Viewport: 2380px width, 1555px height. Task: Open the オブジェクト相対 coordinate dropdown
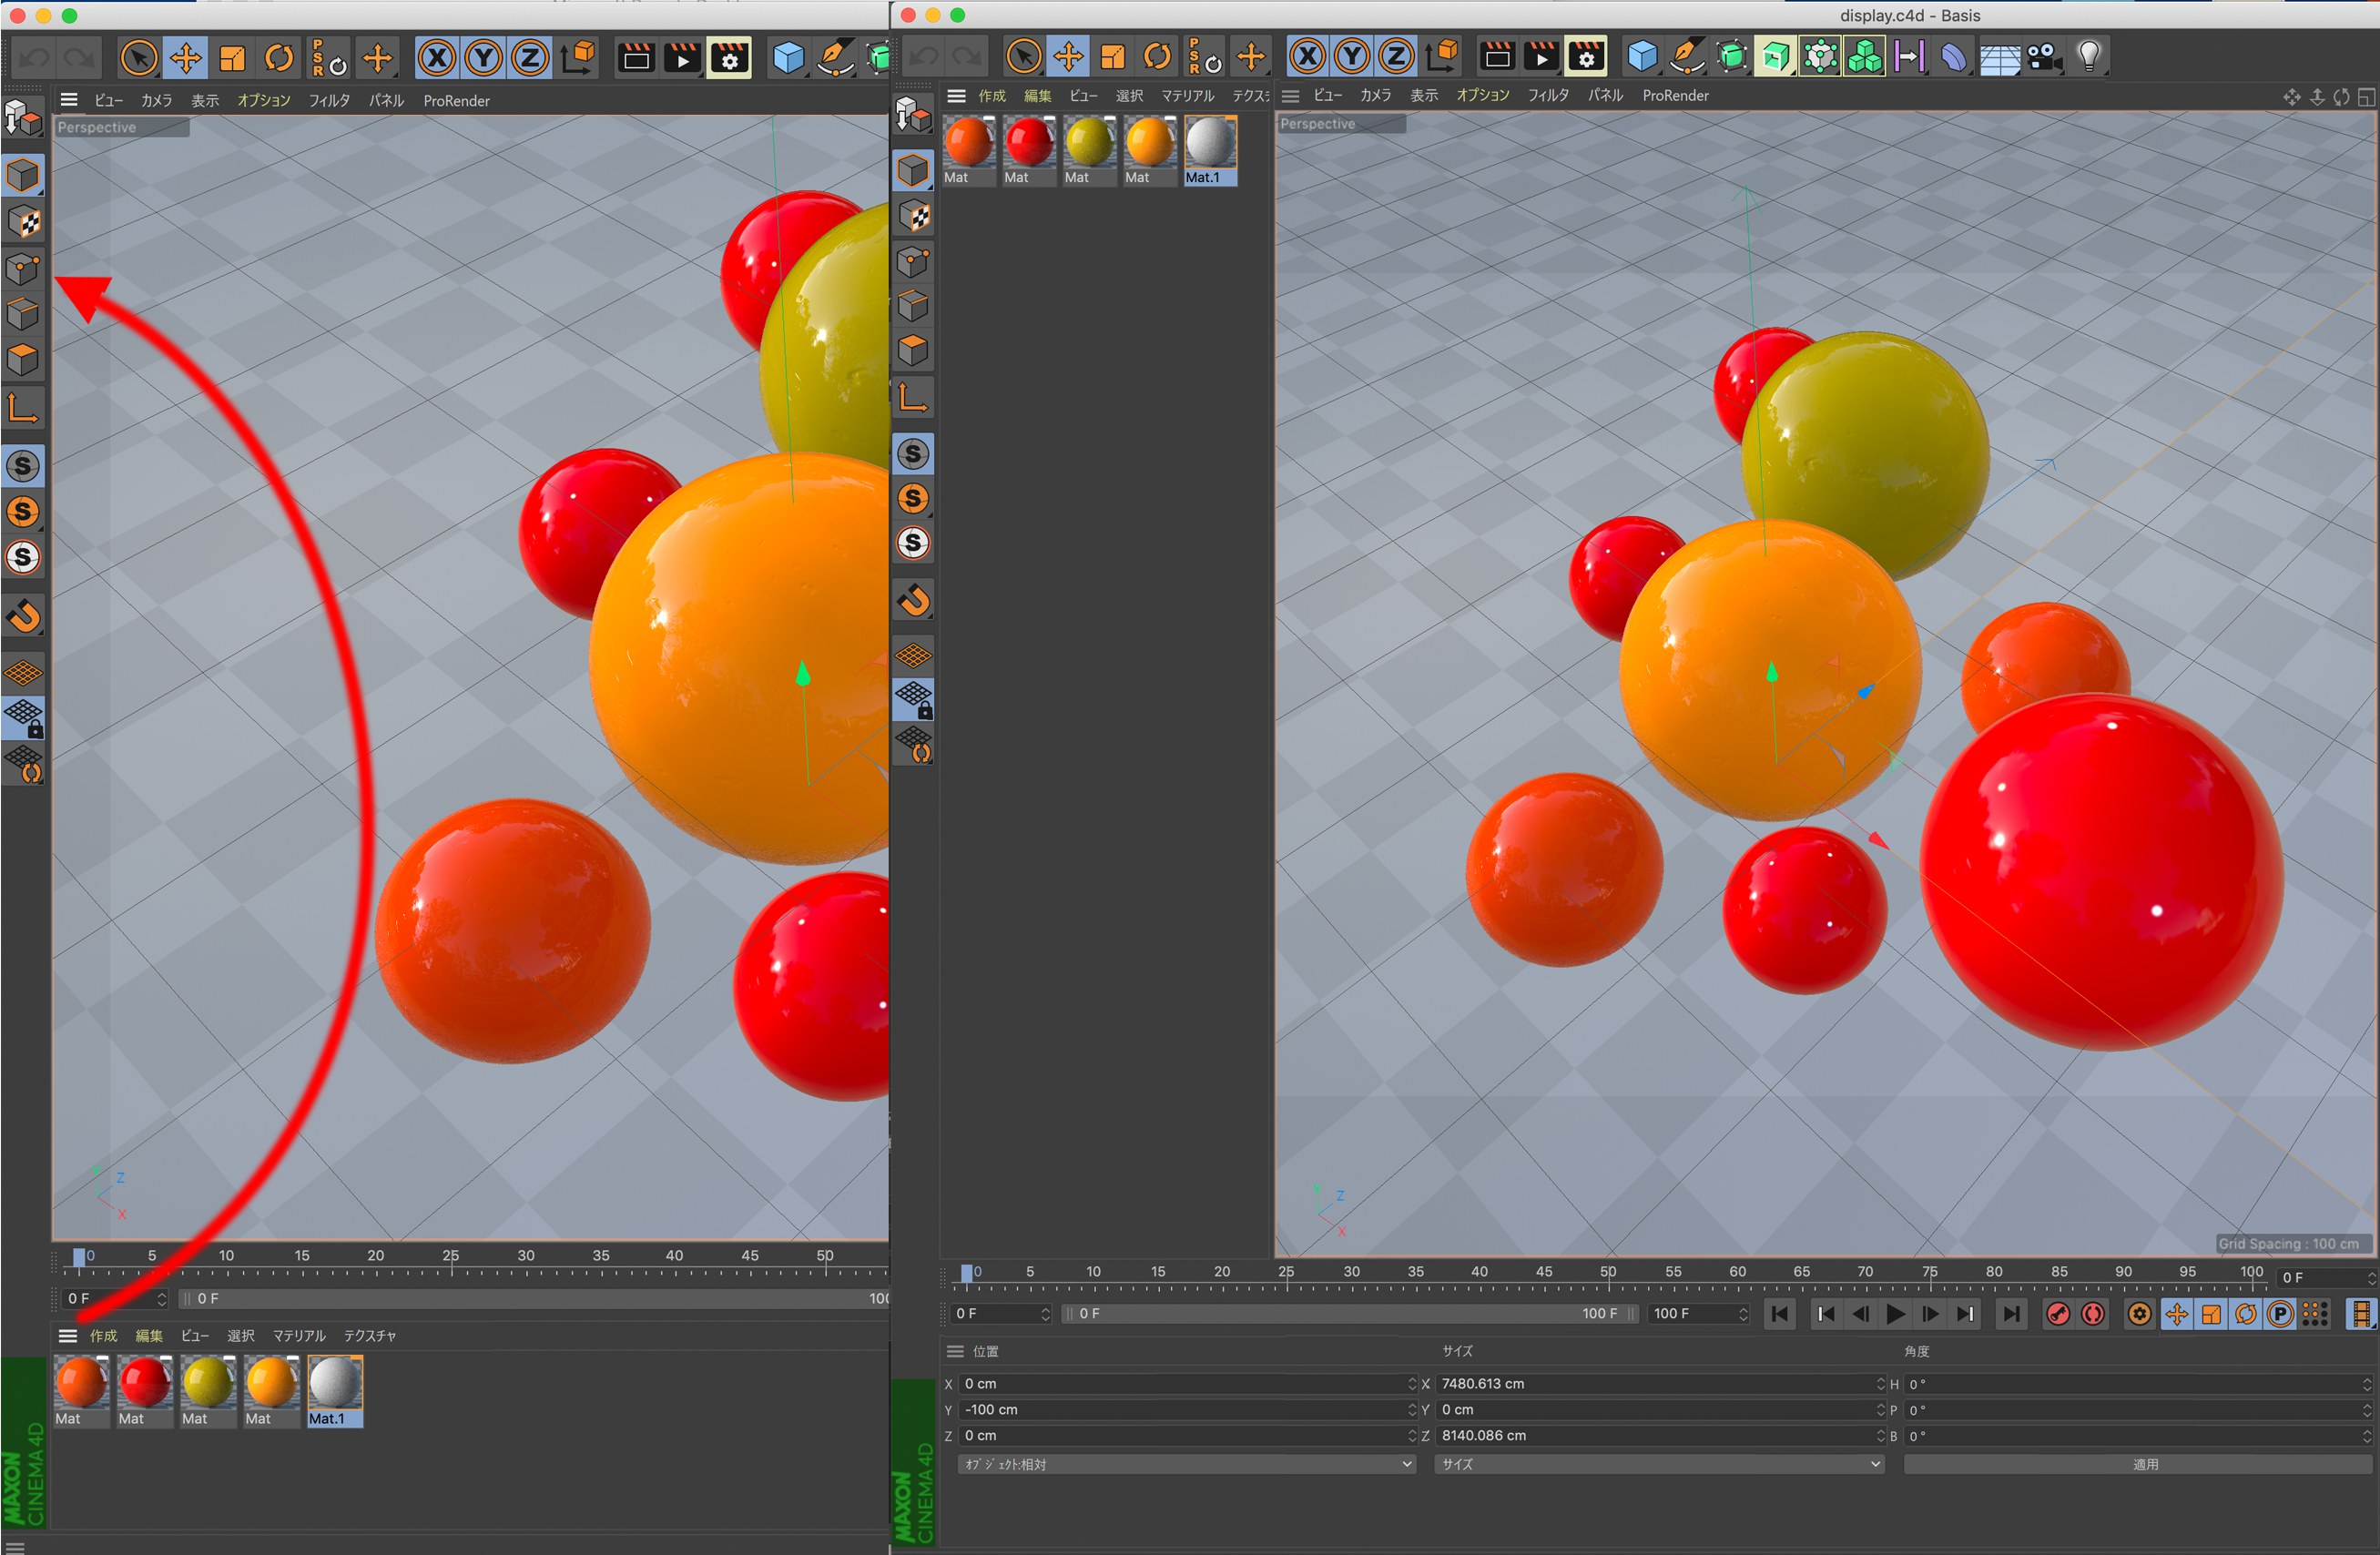tap(1186, 1464)
